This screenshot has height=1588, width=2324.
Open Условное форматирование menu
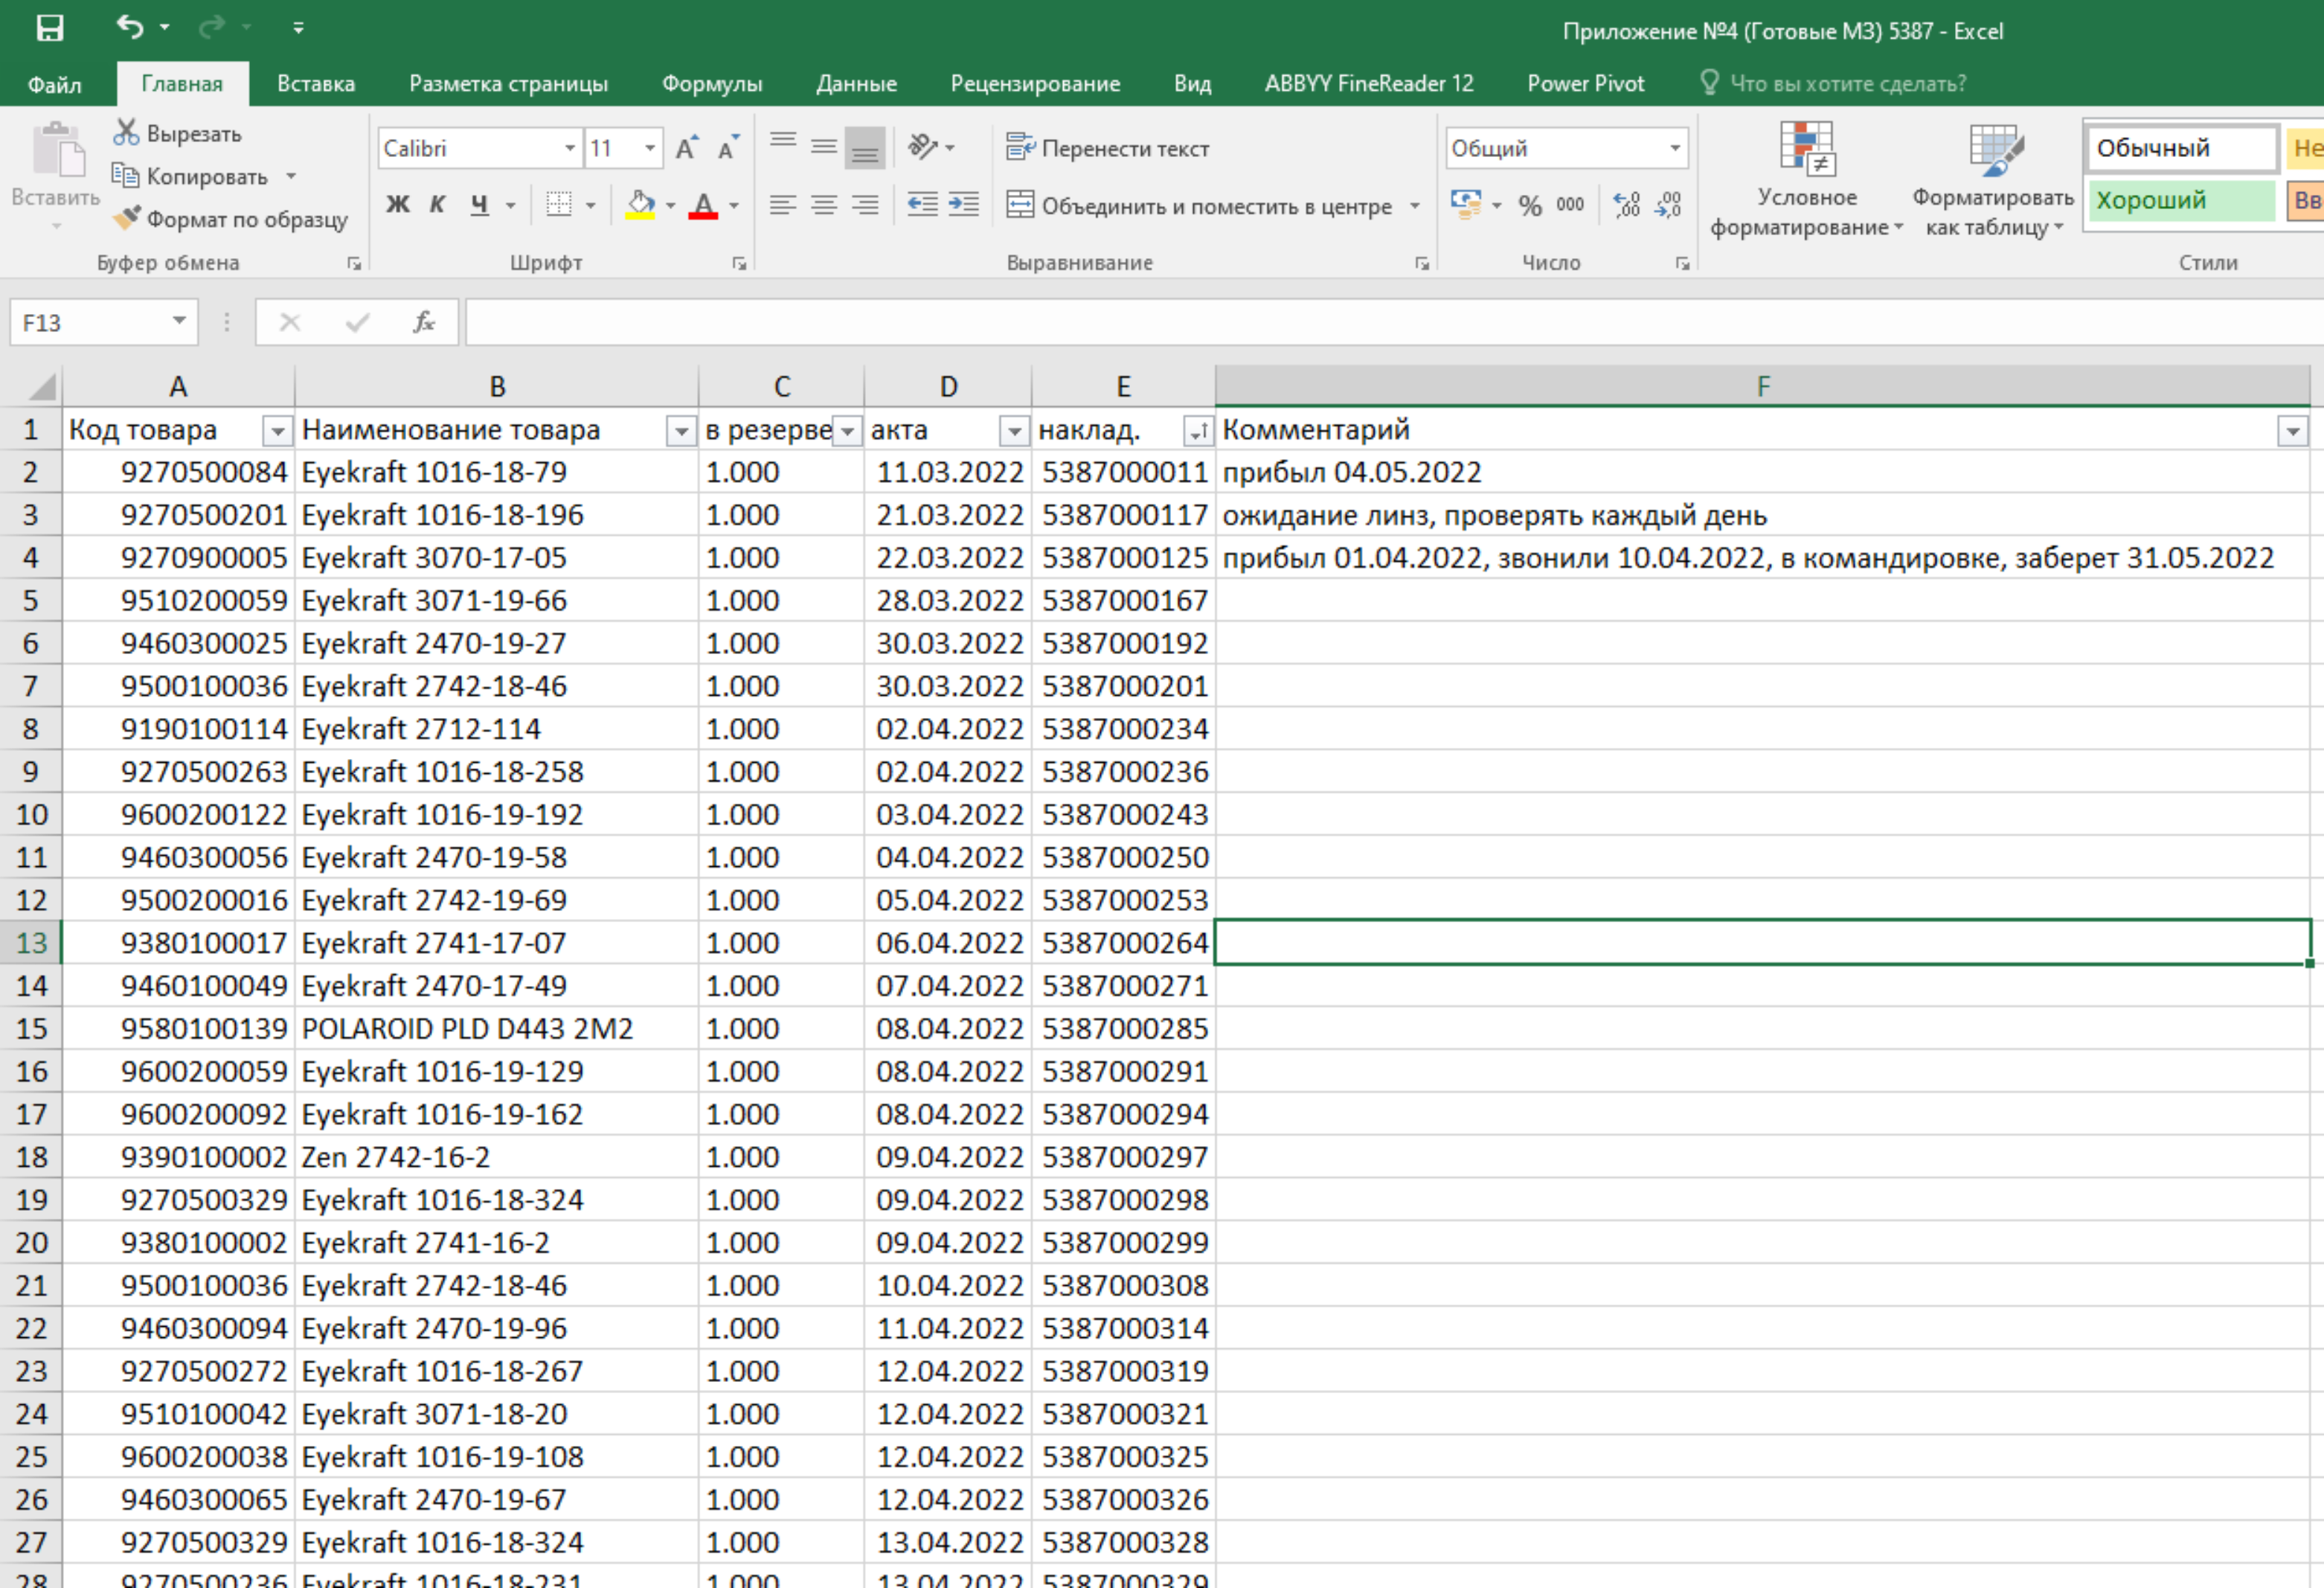click(1806, 180)
